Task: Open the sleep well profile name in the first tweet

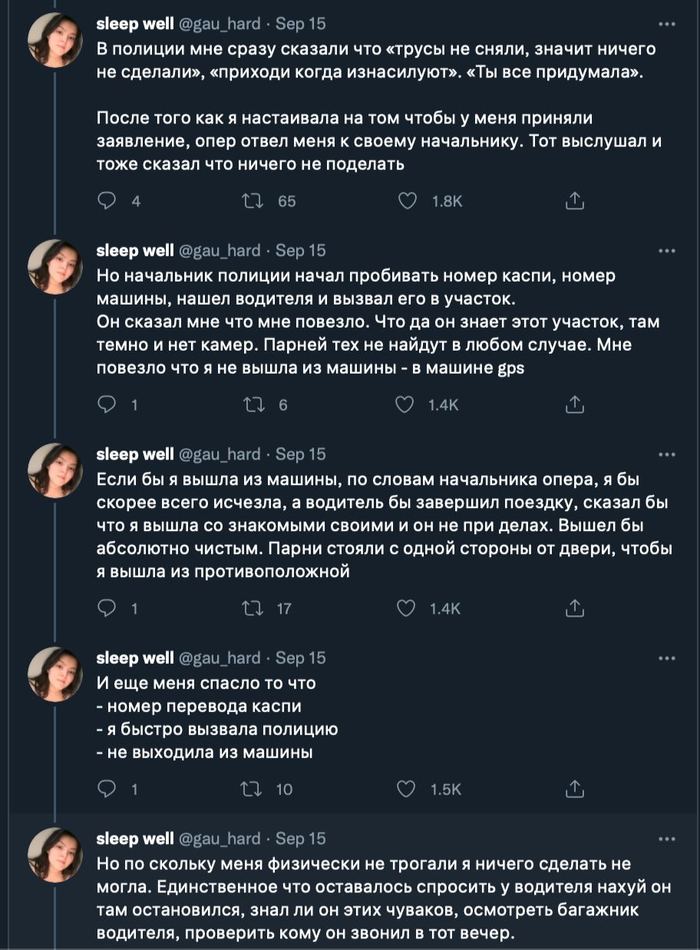Action: 134,23
